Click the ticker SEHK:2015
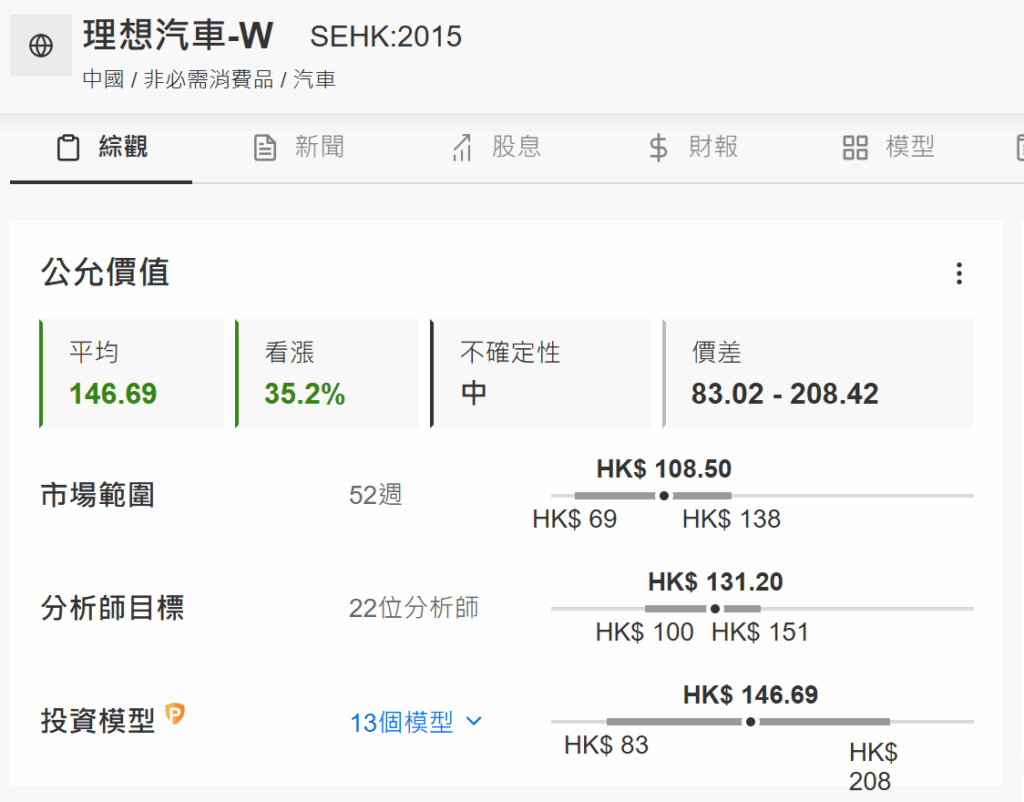 [x=385, y=37]
